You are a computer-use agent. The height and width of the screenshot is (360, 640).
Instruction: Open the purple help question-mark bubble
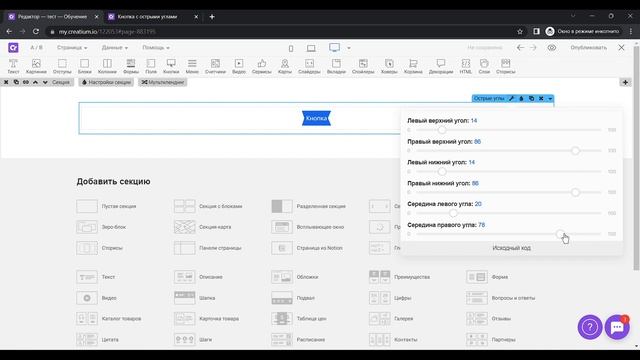[590, 327]
